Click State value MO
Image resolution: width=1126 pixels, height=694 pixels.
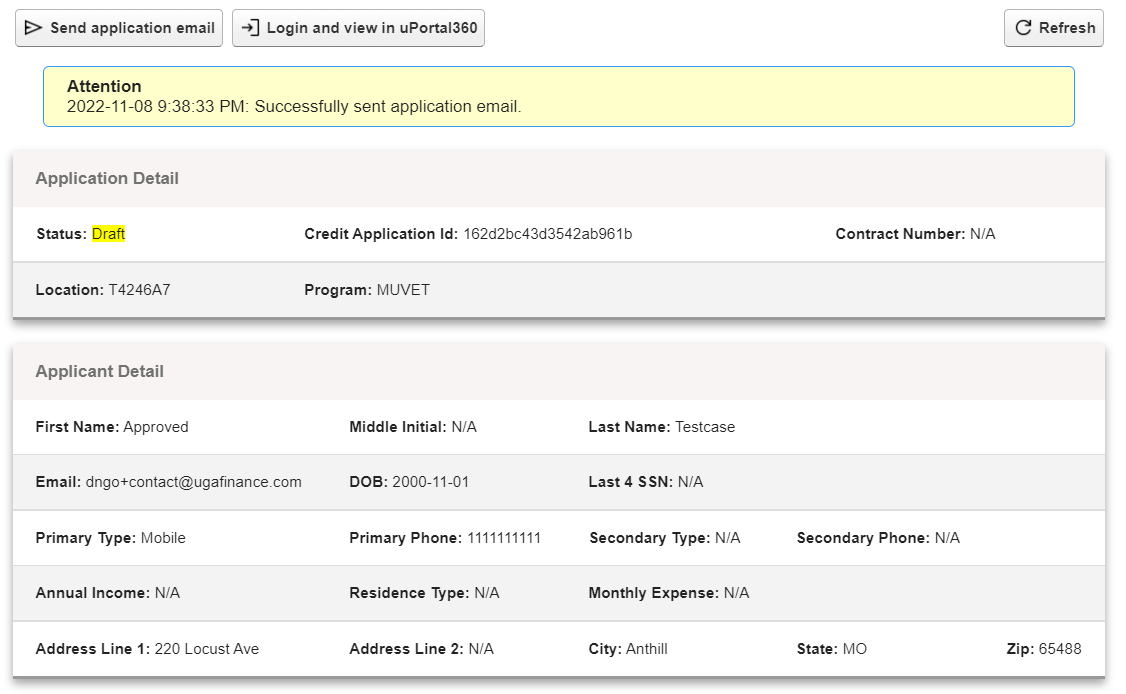[855, 649]
